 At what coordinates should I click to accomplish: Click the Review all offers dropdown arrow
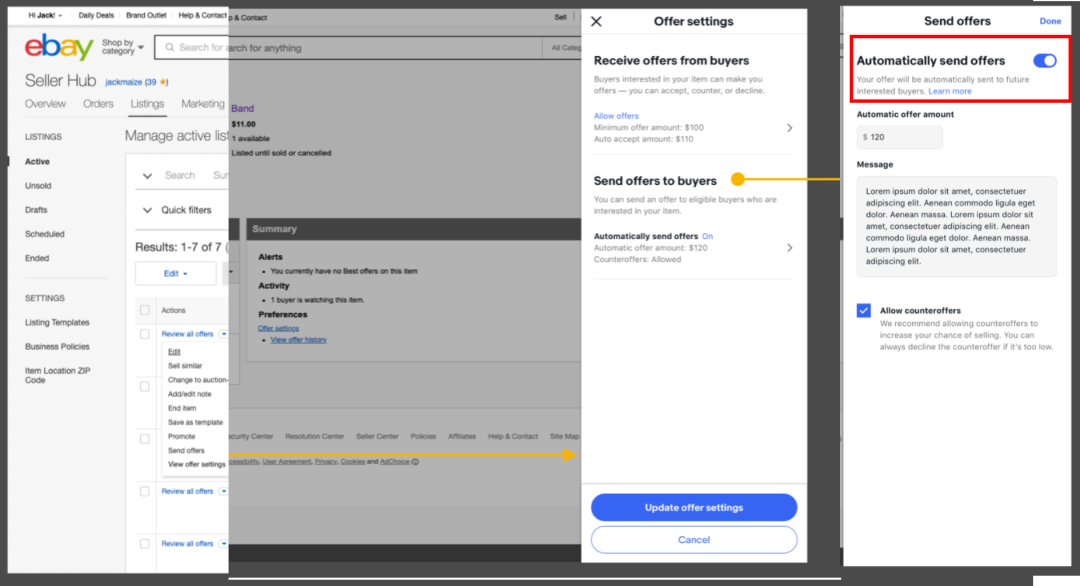pyautogui.click(x=223, y=334)
